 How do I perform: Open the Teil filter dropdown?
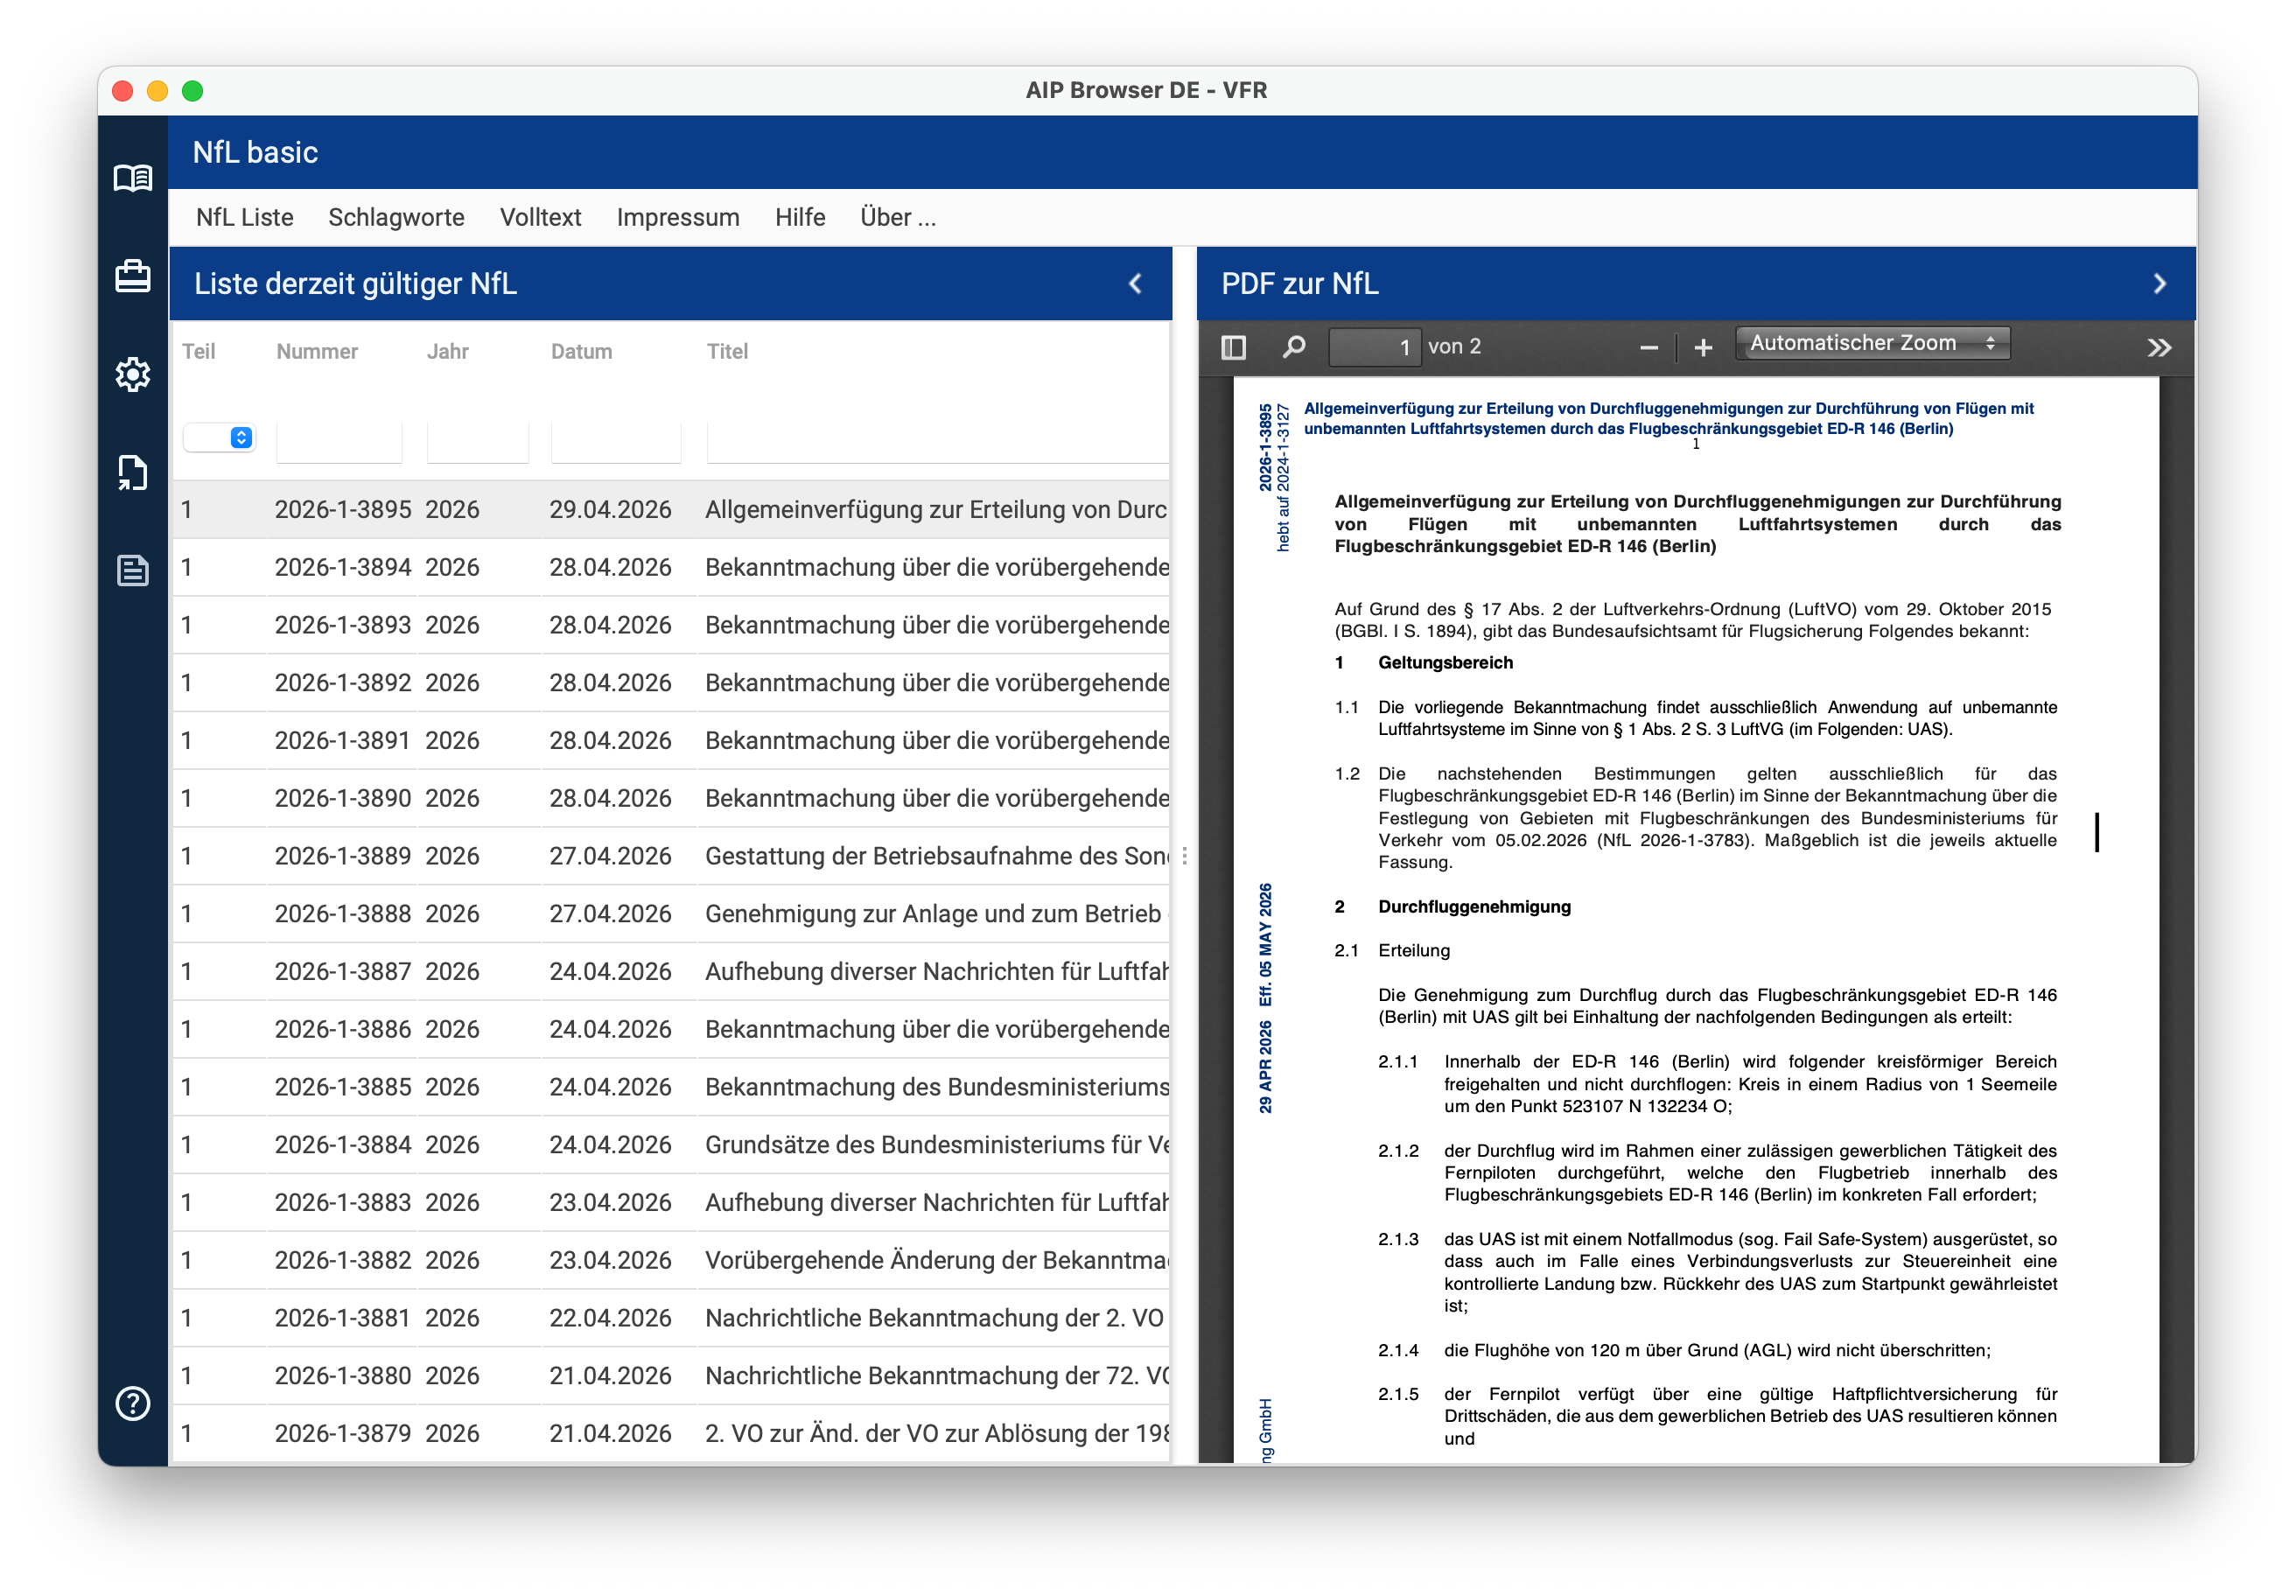click(x=219, y=437)
